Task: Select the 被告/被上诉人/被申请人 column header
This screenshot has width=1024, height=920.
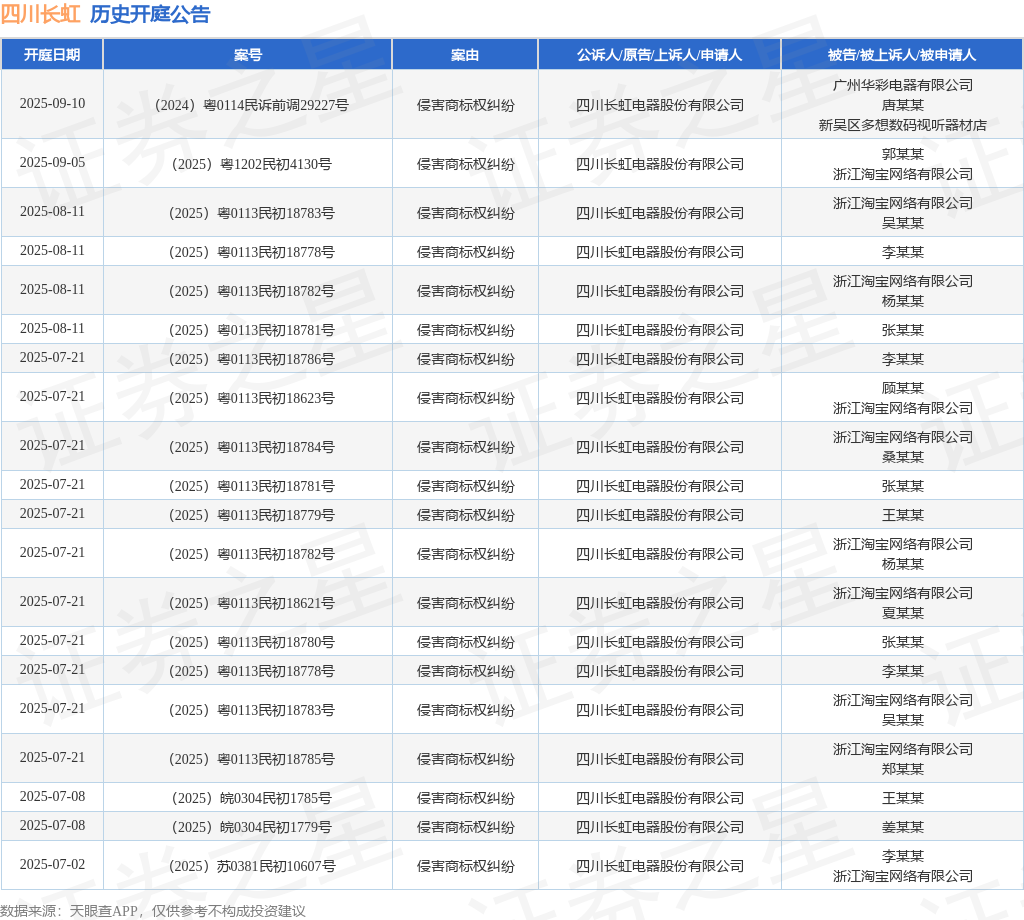Action: (x=903, y=55)
